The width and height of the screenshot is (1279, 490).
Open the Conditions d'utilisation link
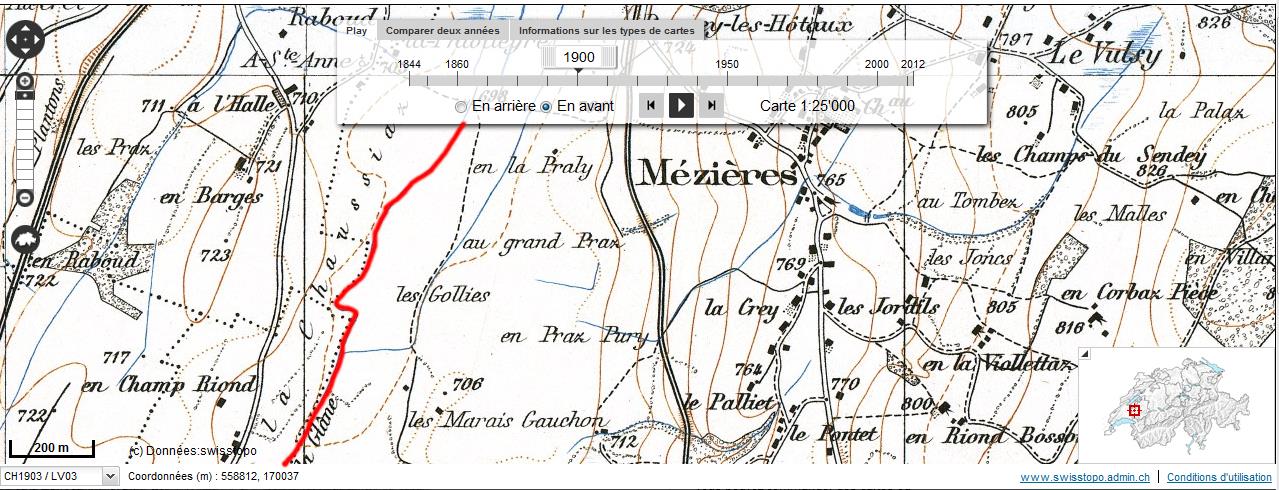click(1219, 478)
